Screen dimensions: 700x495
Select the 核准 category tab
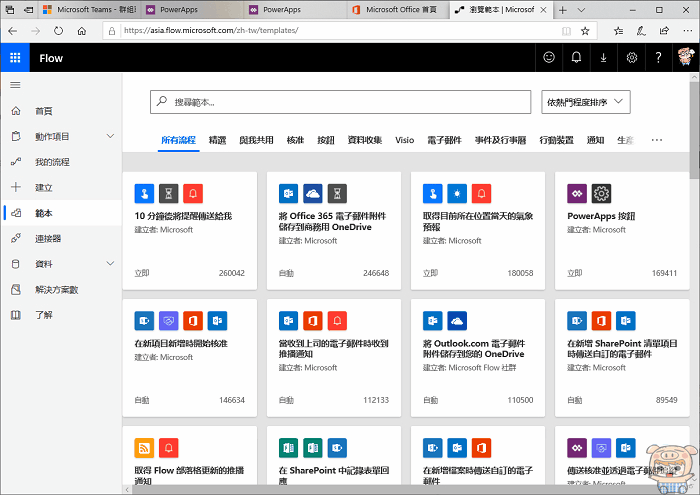point(295,141)
